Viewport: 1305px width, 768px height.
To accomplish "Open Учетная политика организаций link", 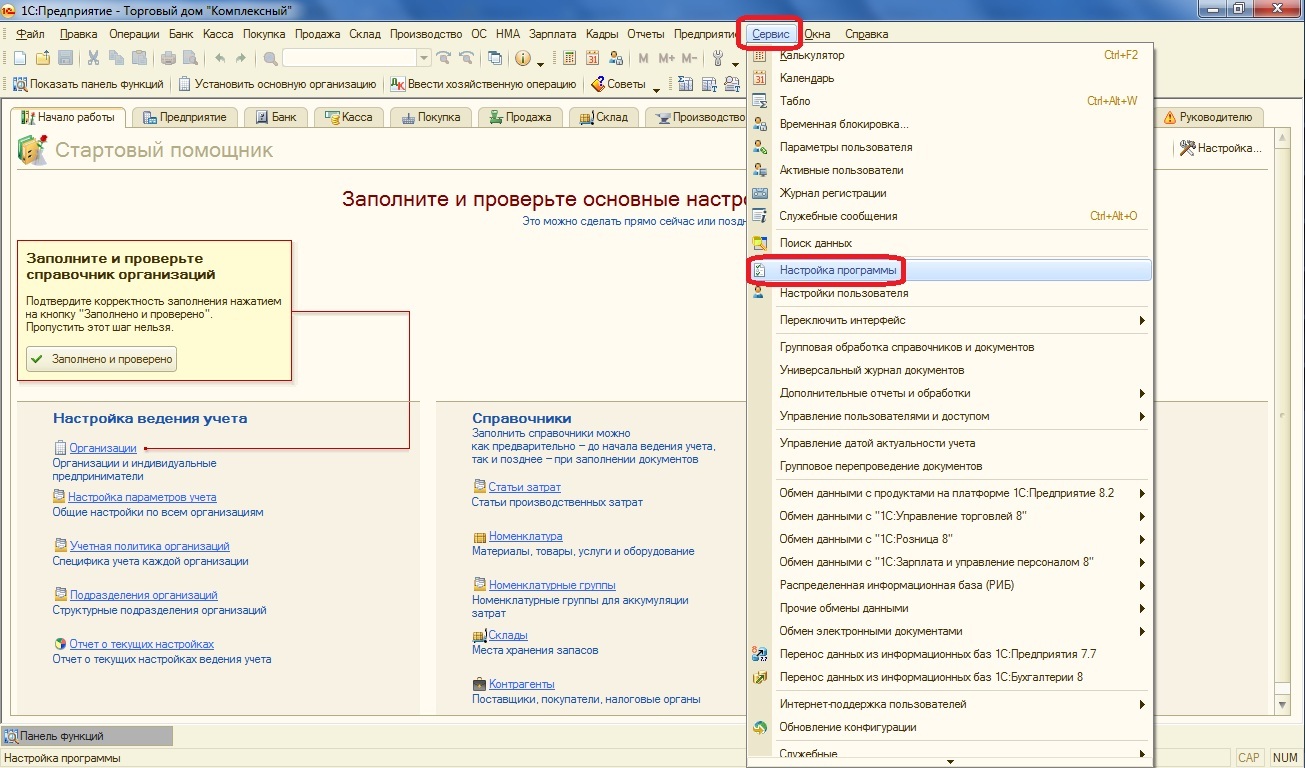I will [150, 546].
